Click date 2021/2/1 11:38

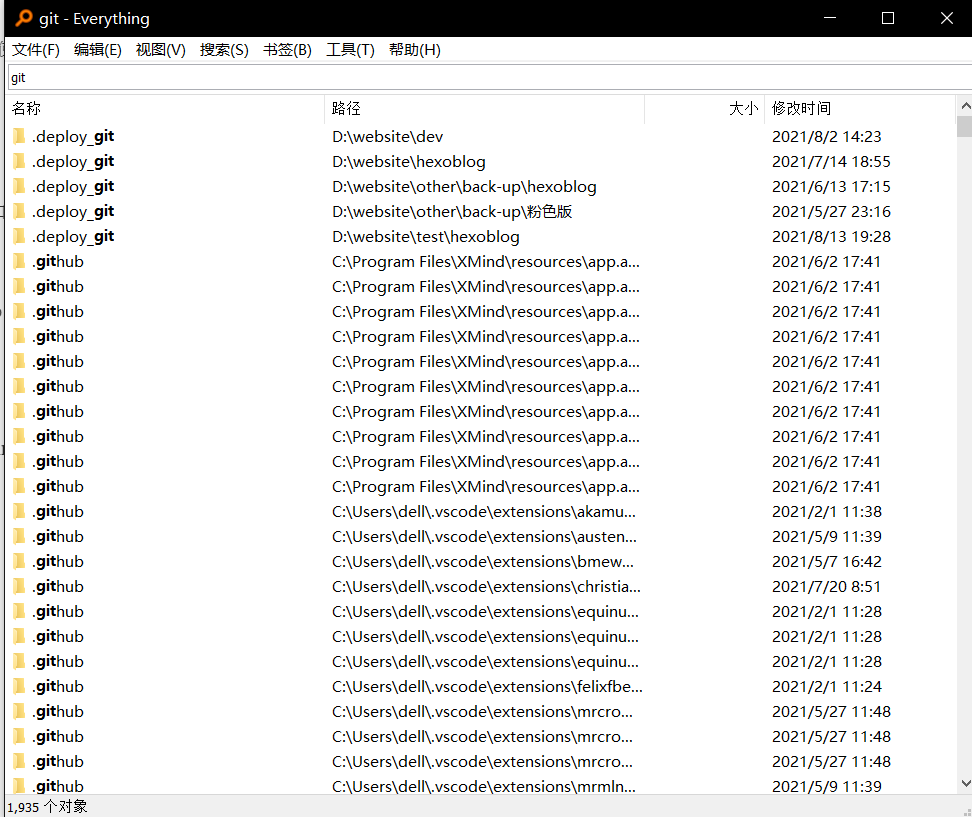coord(827,511)
